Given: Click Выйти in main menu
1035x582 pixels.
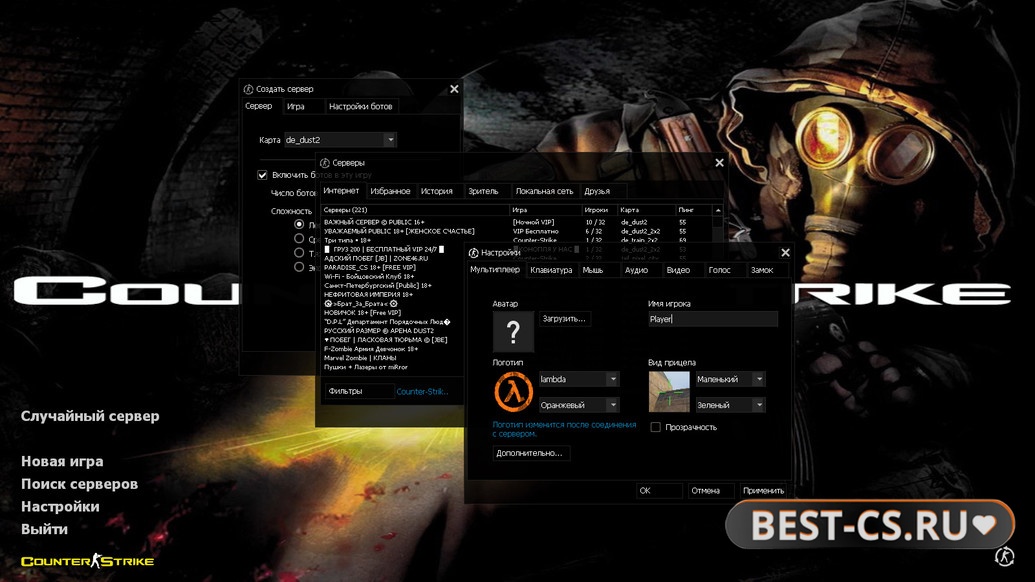Looking at the screenshot, I should click(x=44, y=529).
